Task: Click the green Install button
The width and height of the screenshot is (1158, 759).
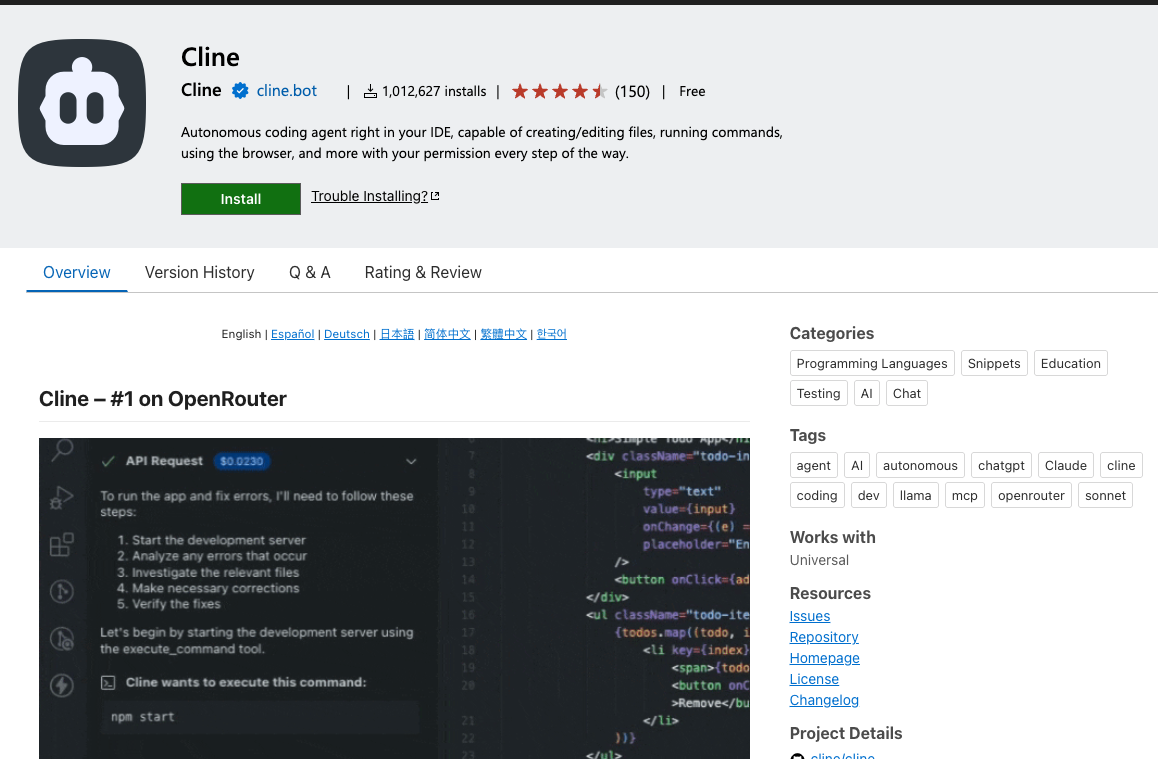Action: coord(241,199)
